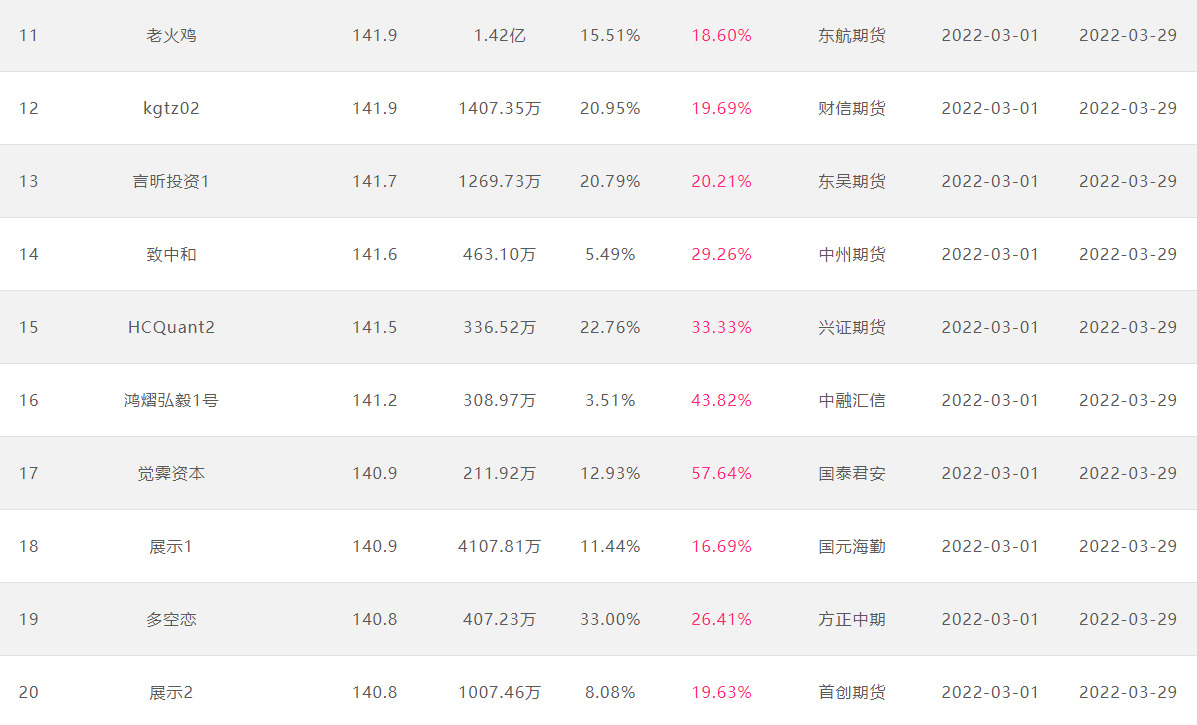Select row rank number 15

click(28, 327)
